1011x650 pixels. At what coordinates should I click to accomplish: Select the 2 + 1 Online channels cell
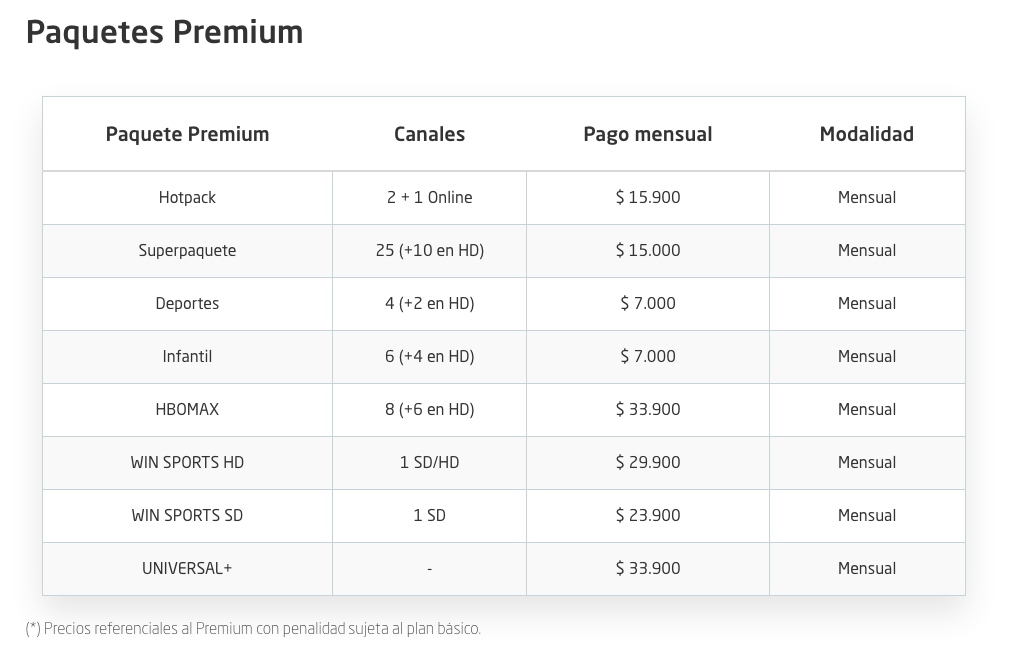(x=429, y=197)
